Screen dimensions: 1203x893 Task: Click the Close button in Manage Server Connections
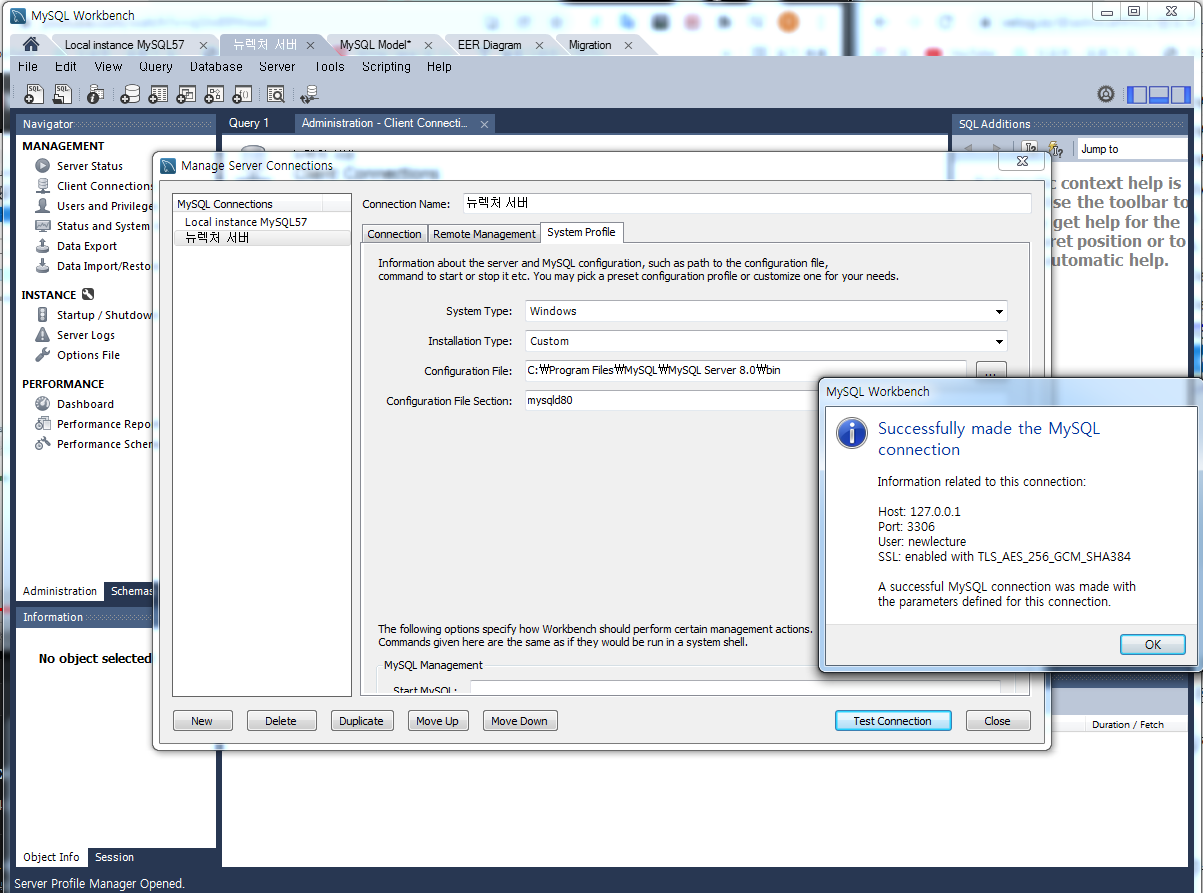pos(997,721)
